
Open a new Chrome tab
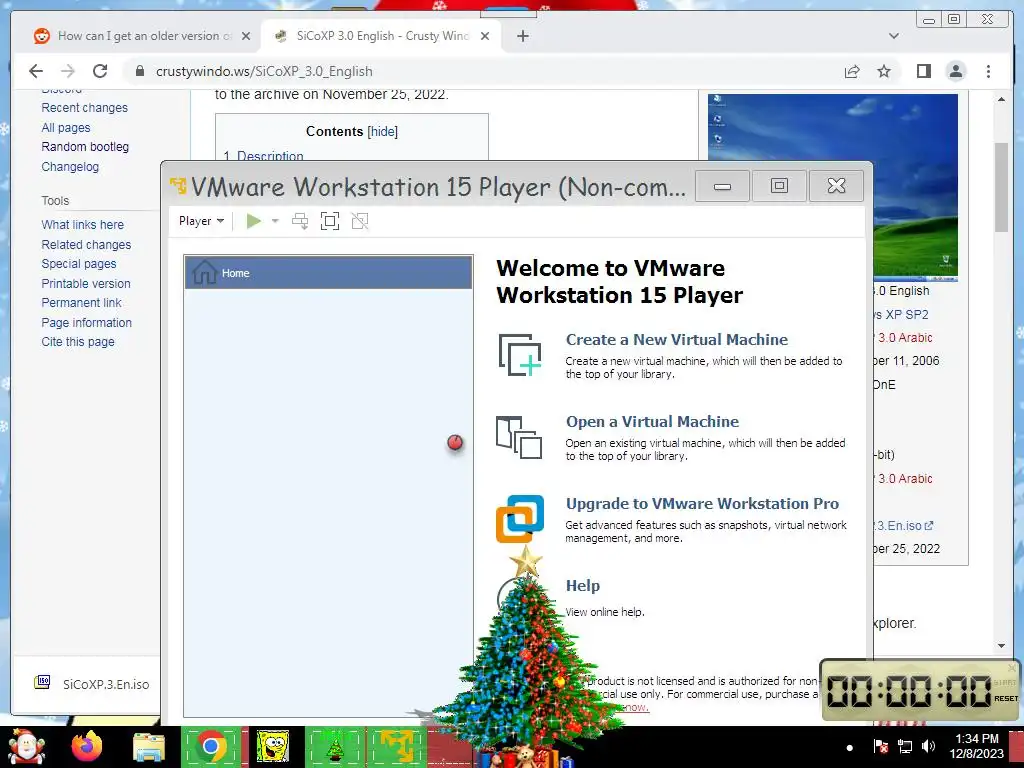[522, 36]
